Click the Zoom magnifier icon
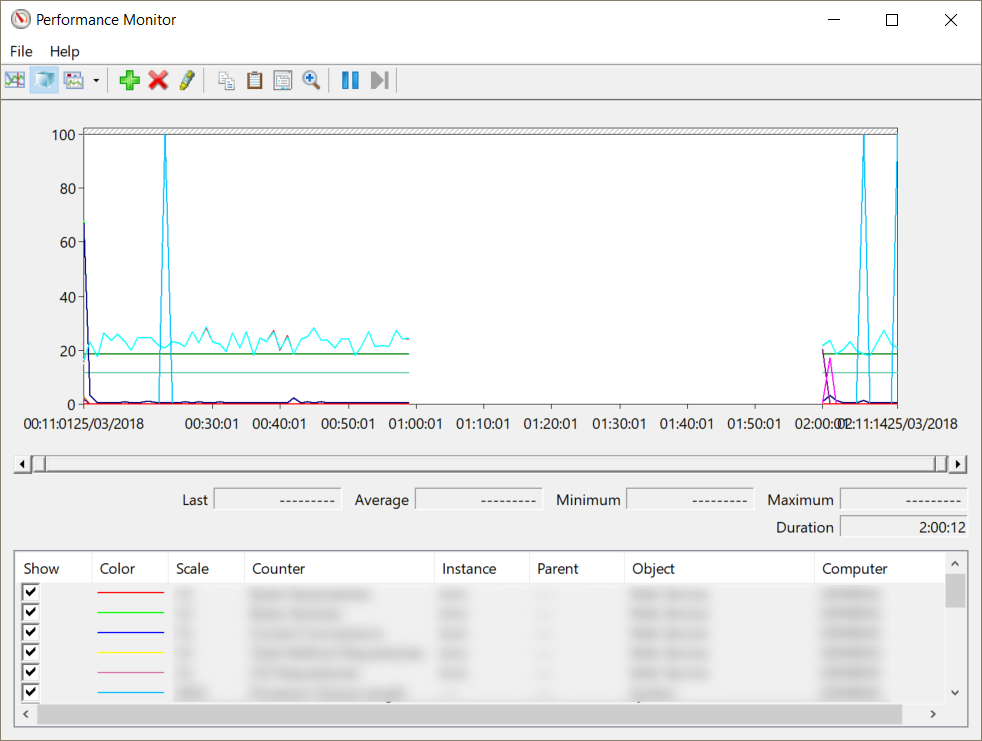 311,80
